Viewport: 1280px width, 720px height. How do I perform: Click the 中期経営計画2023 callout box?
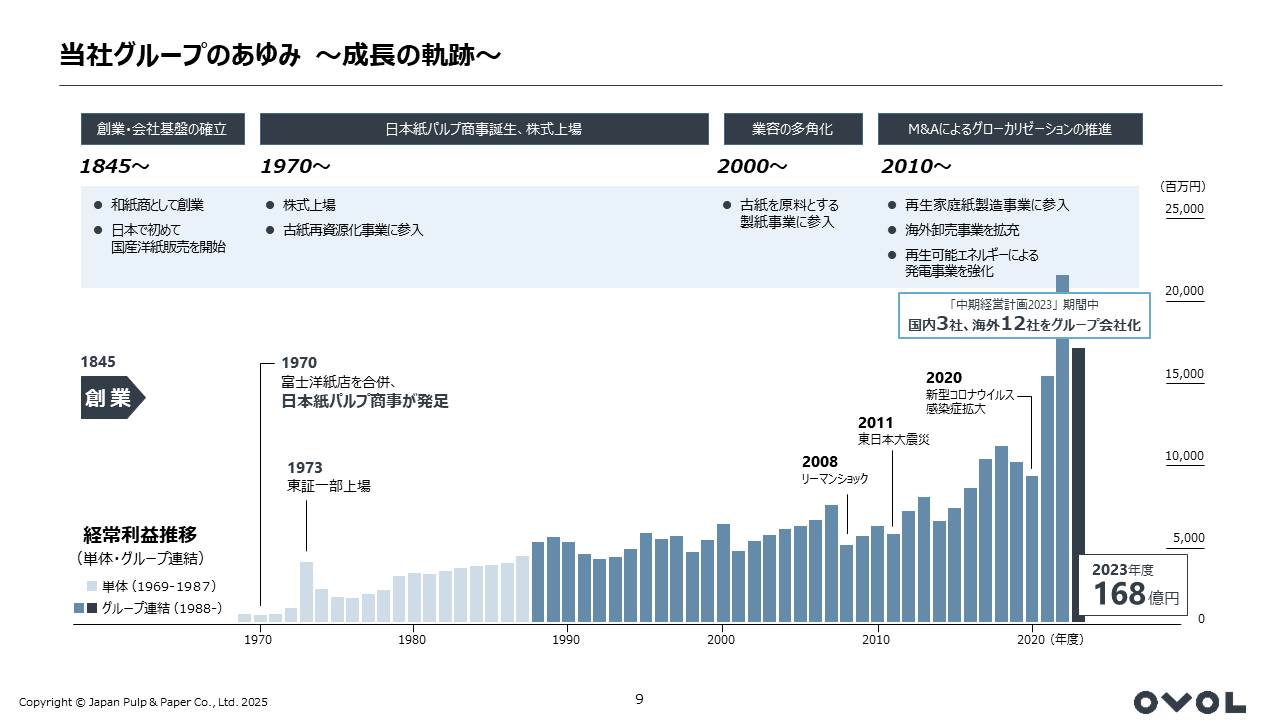tap(1024, 315)
